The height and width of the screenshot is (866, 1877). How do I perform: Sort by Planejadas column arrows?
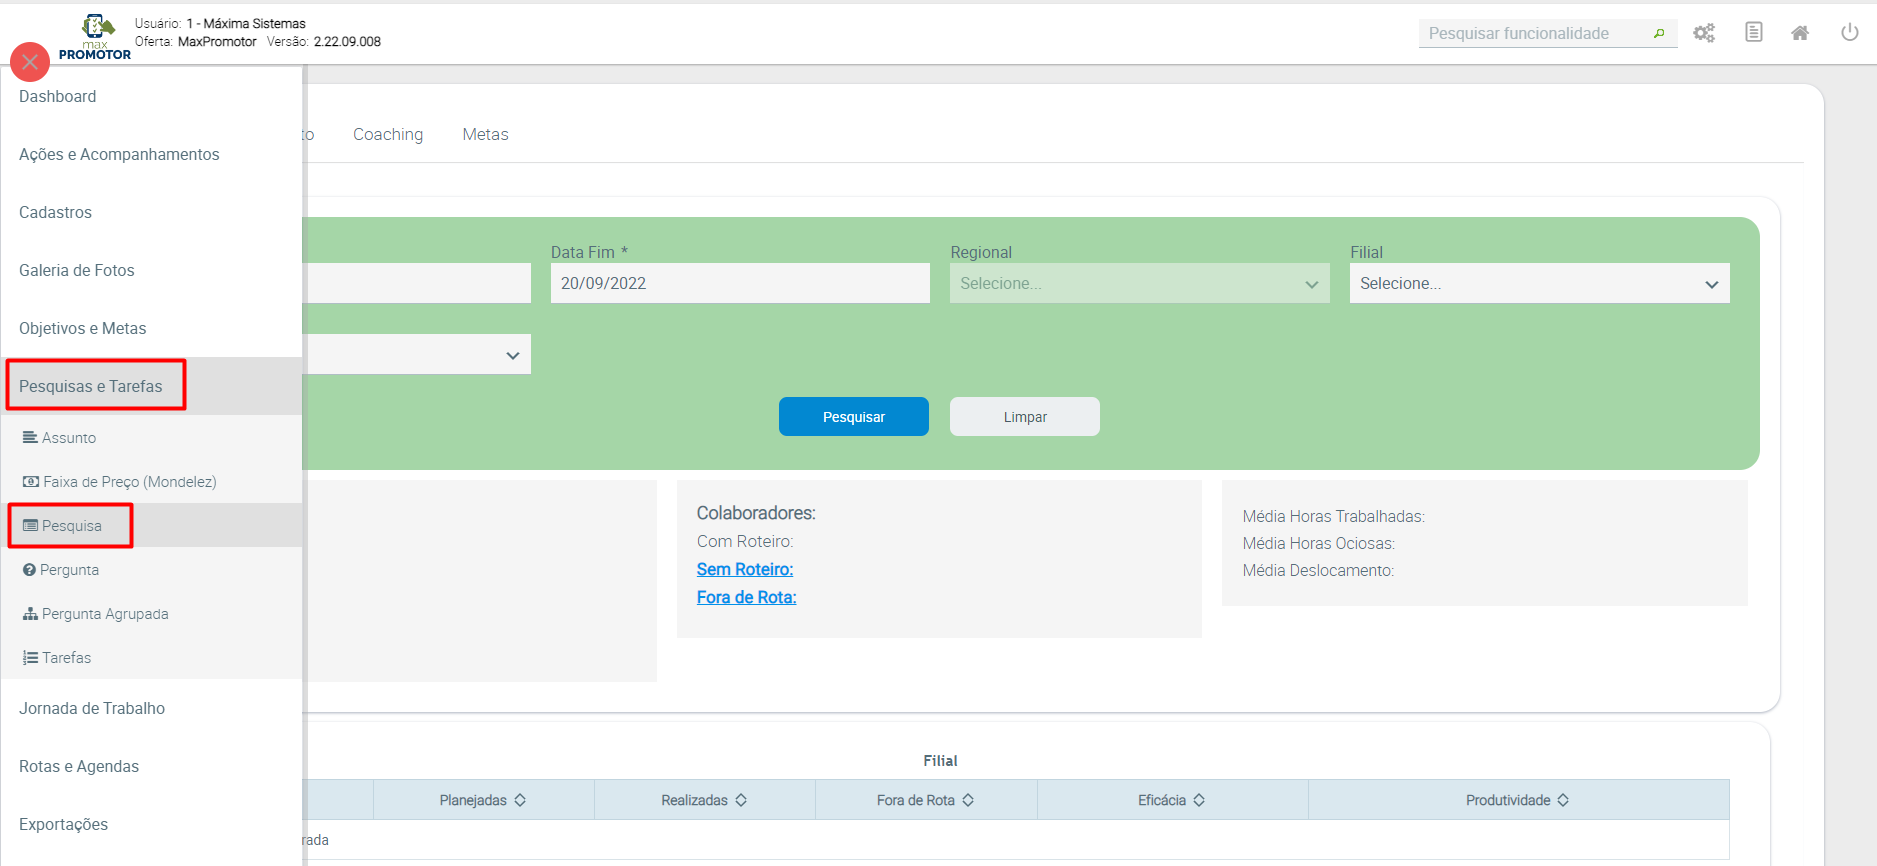coord(520,800)
